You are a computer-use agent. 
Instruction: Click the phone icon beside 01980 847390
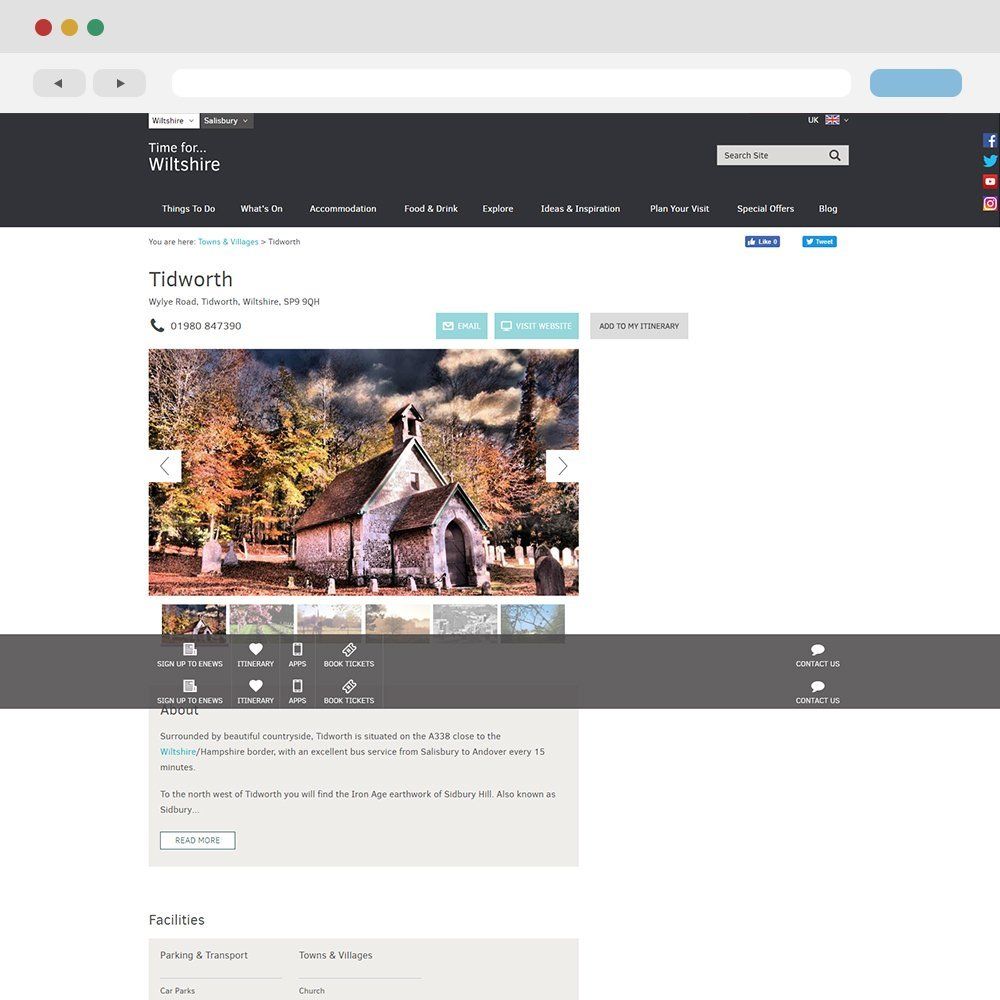(156, 325)
